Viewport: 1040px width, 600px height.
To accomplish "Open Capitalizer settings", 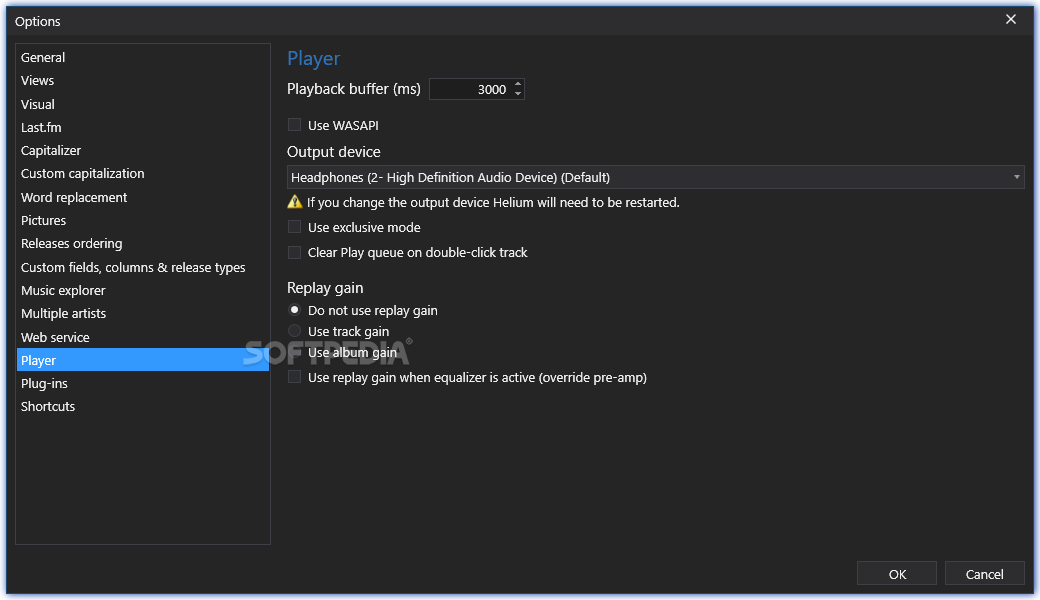I will click(143, 150).
